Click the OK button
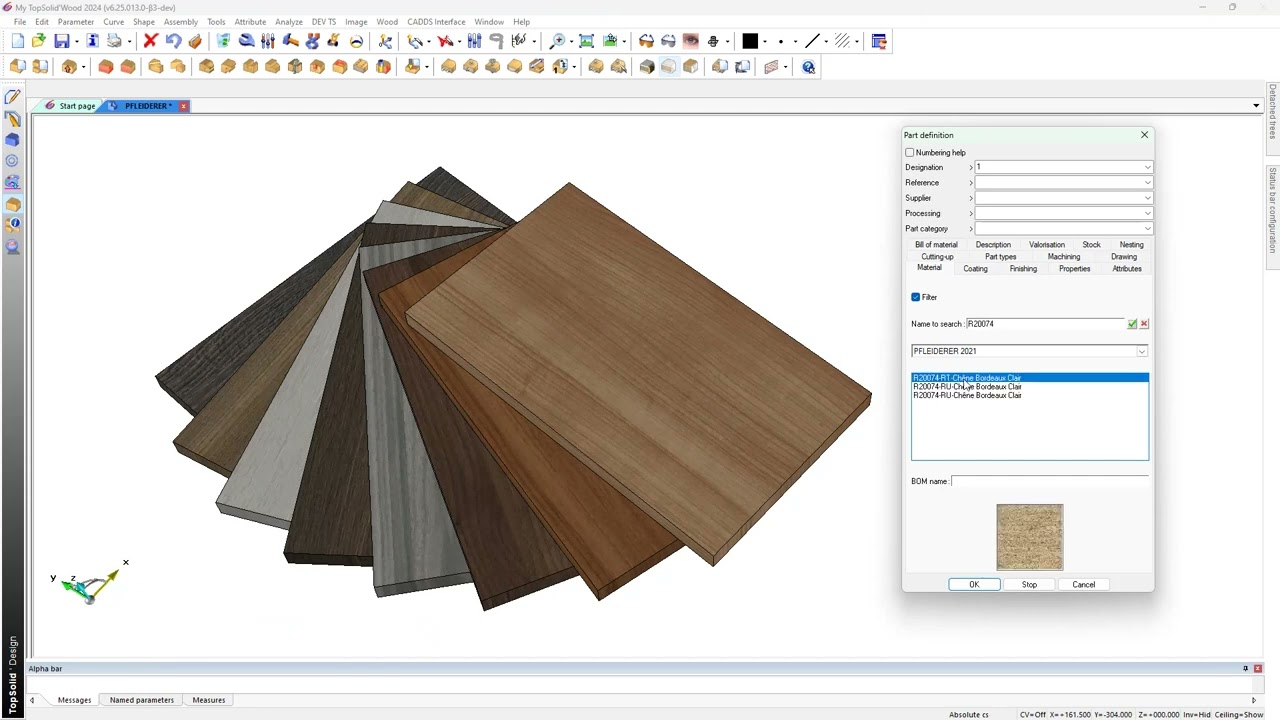 coord(974,585)
